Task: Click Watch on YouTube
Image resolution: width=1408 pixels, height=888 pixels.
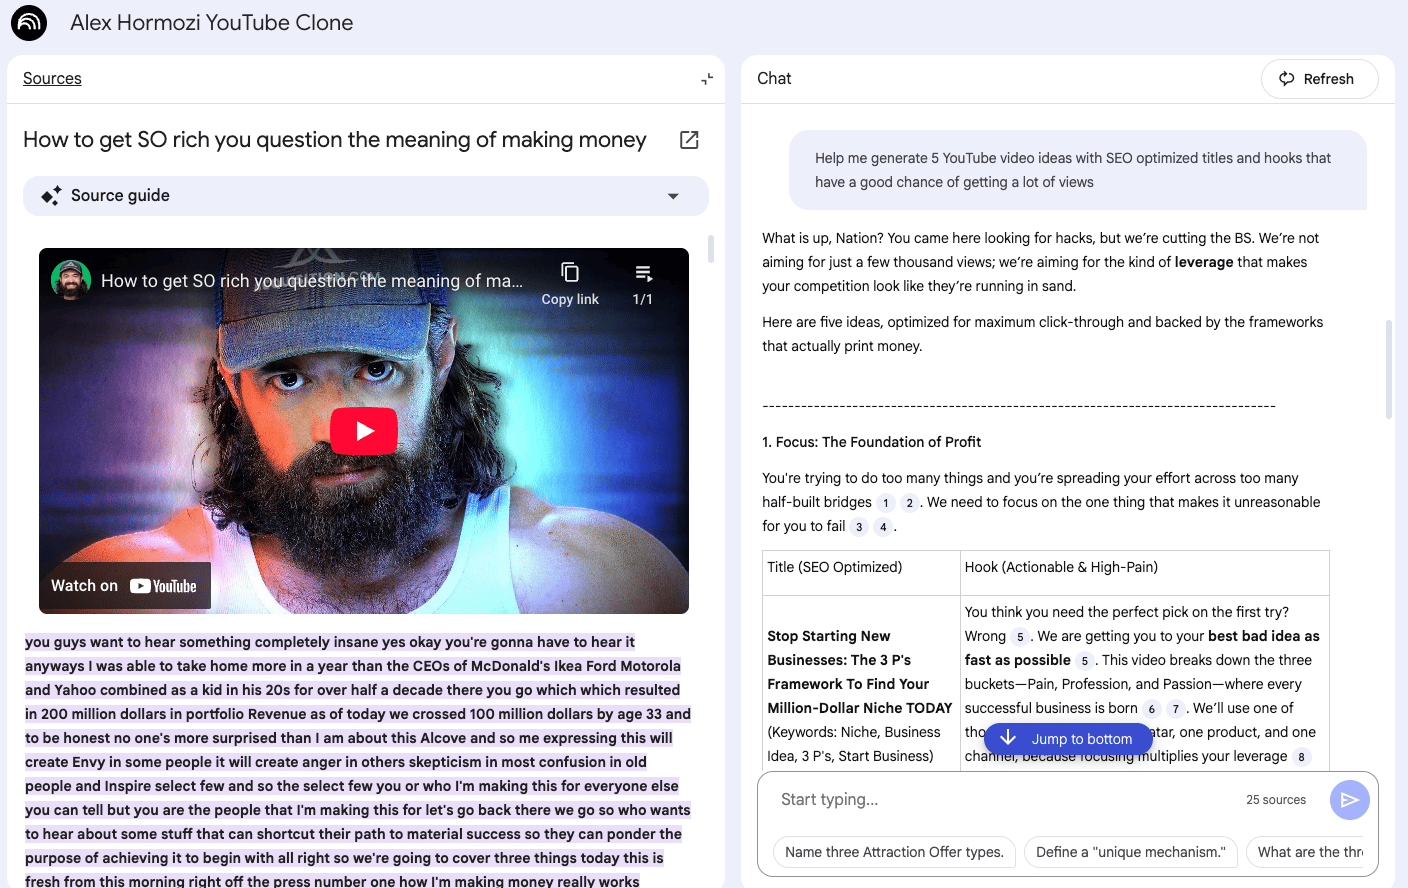Action: pos(124,586)
